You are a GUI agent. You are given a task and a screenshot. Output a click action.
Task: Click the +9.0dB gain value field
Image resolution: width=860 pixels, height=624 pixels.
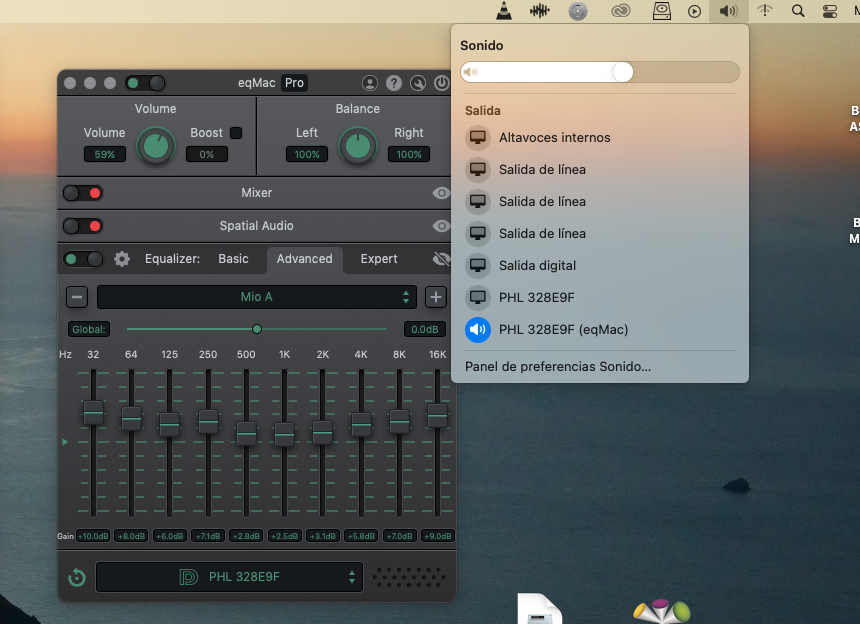pyautogui.click(x=437, y=536)
